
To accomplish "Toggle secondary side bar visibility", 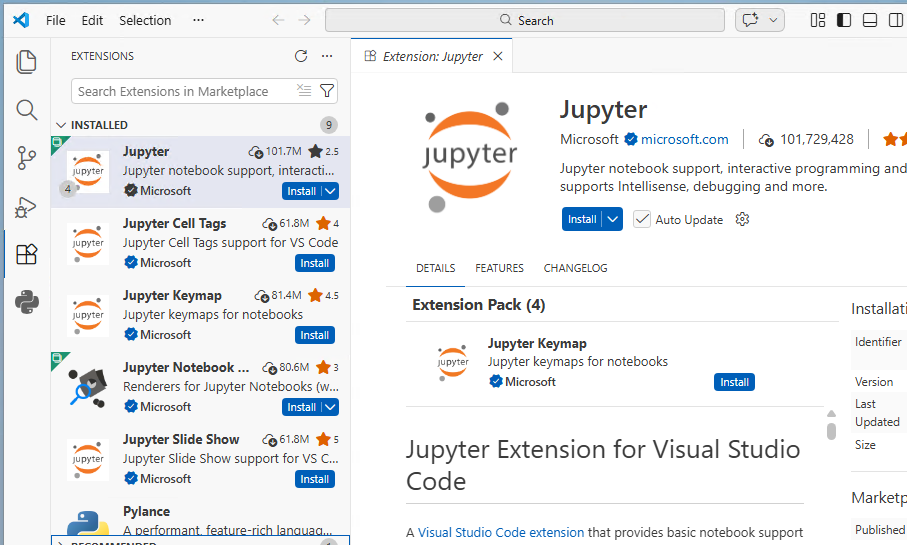I will 896,20.
